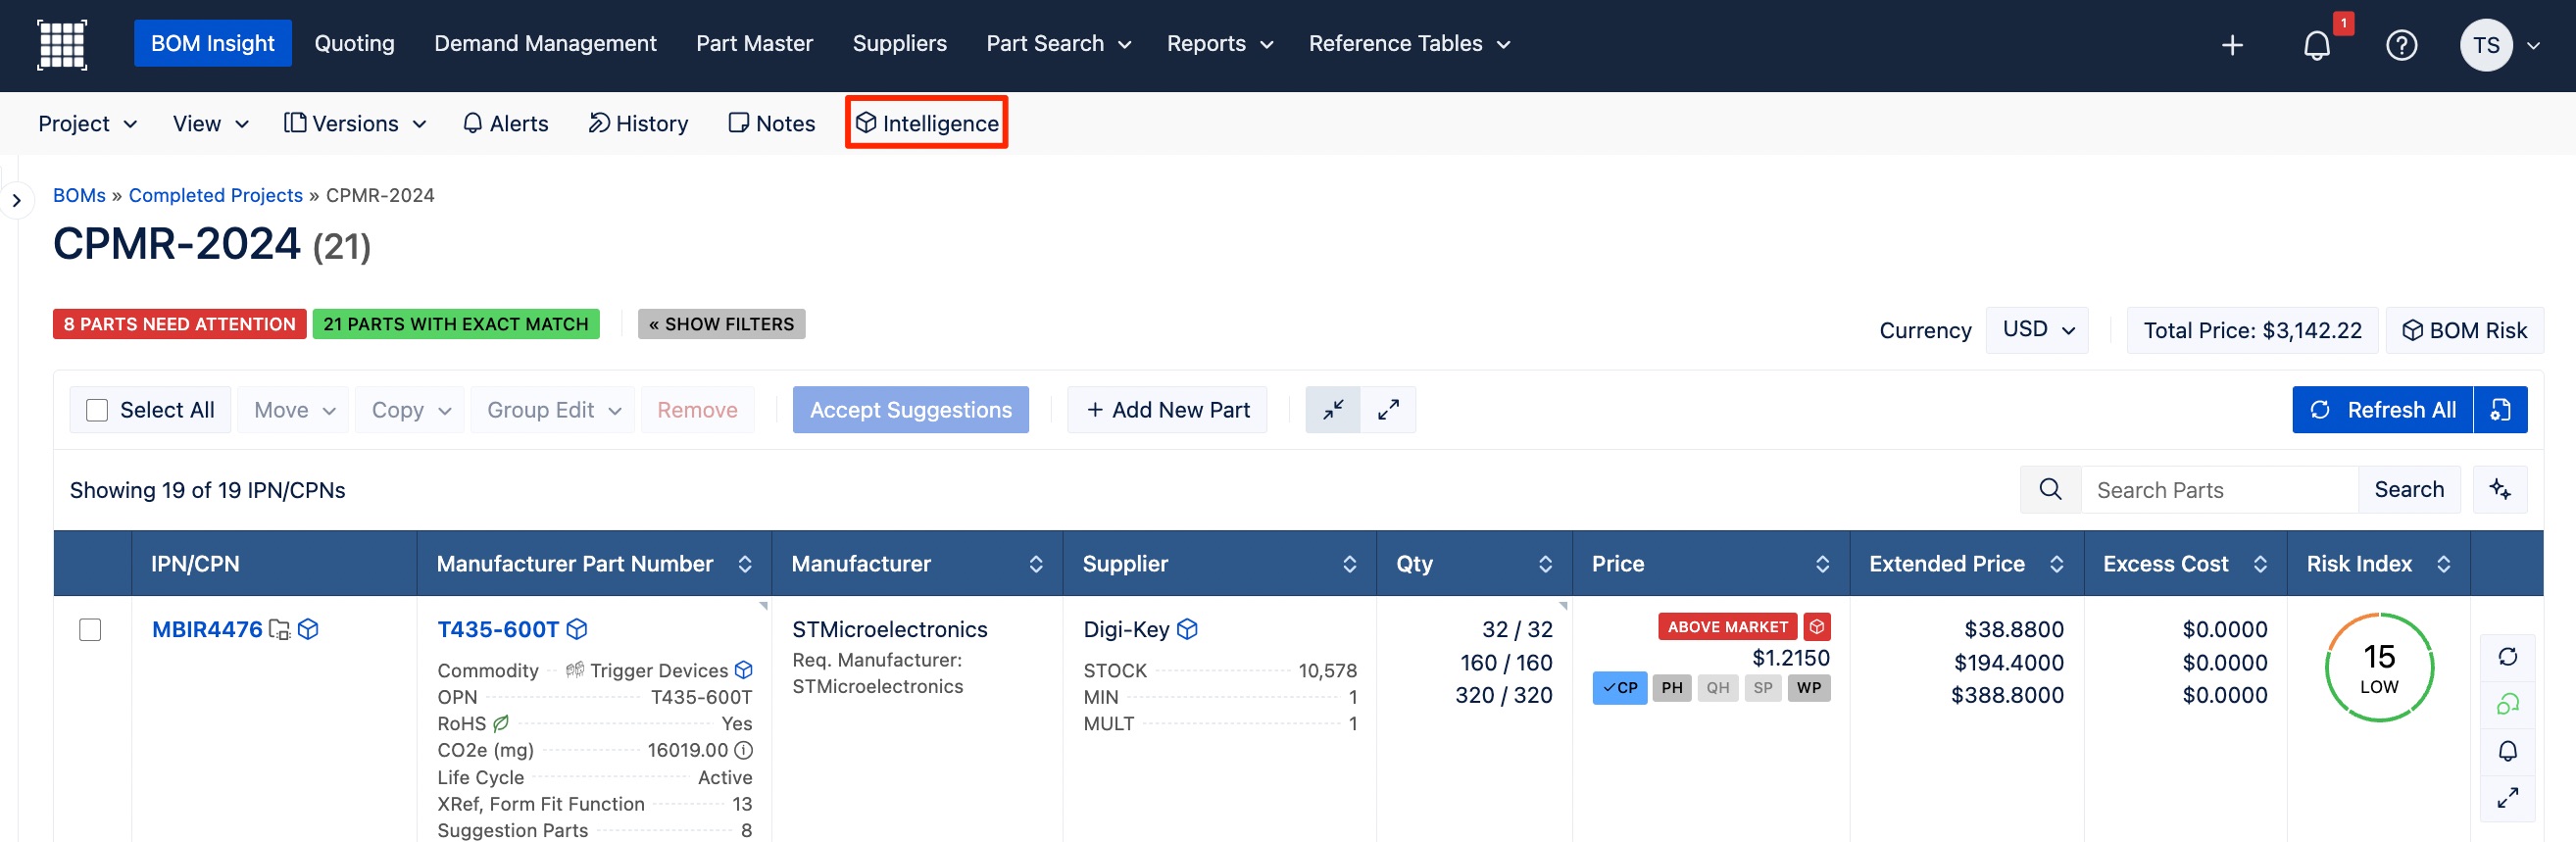The image size is (2576, 842).
Task: Open the Suppliers tab
Action: [899, 44]
